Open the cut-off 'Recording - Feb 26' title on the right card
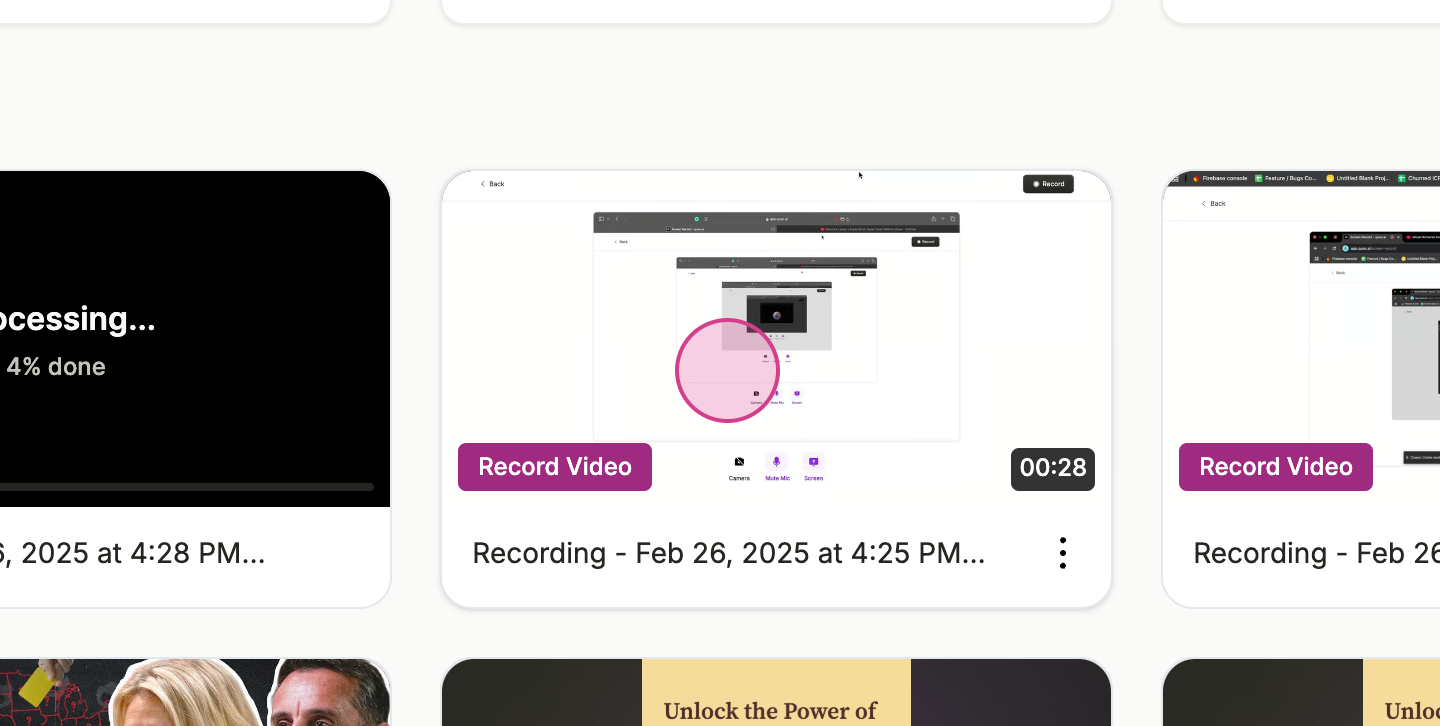The height and width of the screenshot is (726, 1440). click(x=1316, y=553)
